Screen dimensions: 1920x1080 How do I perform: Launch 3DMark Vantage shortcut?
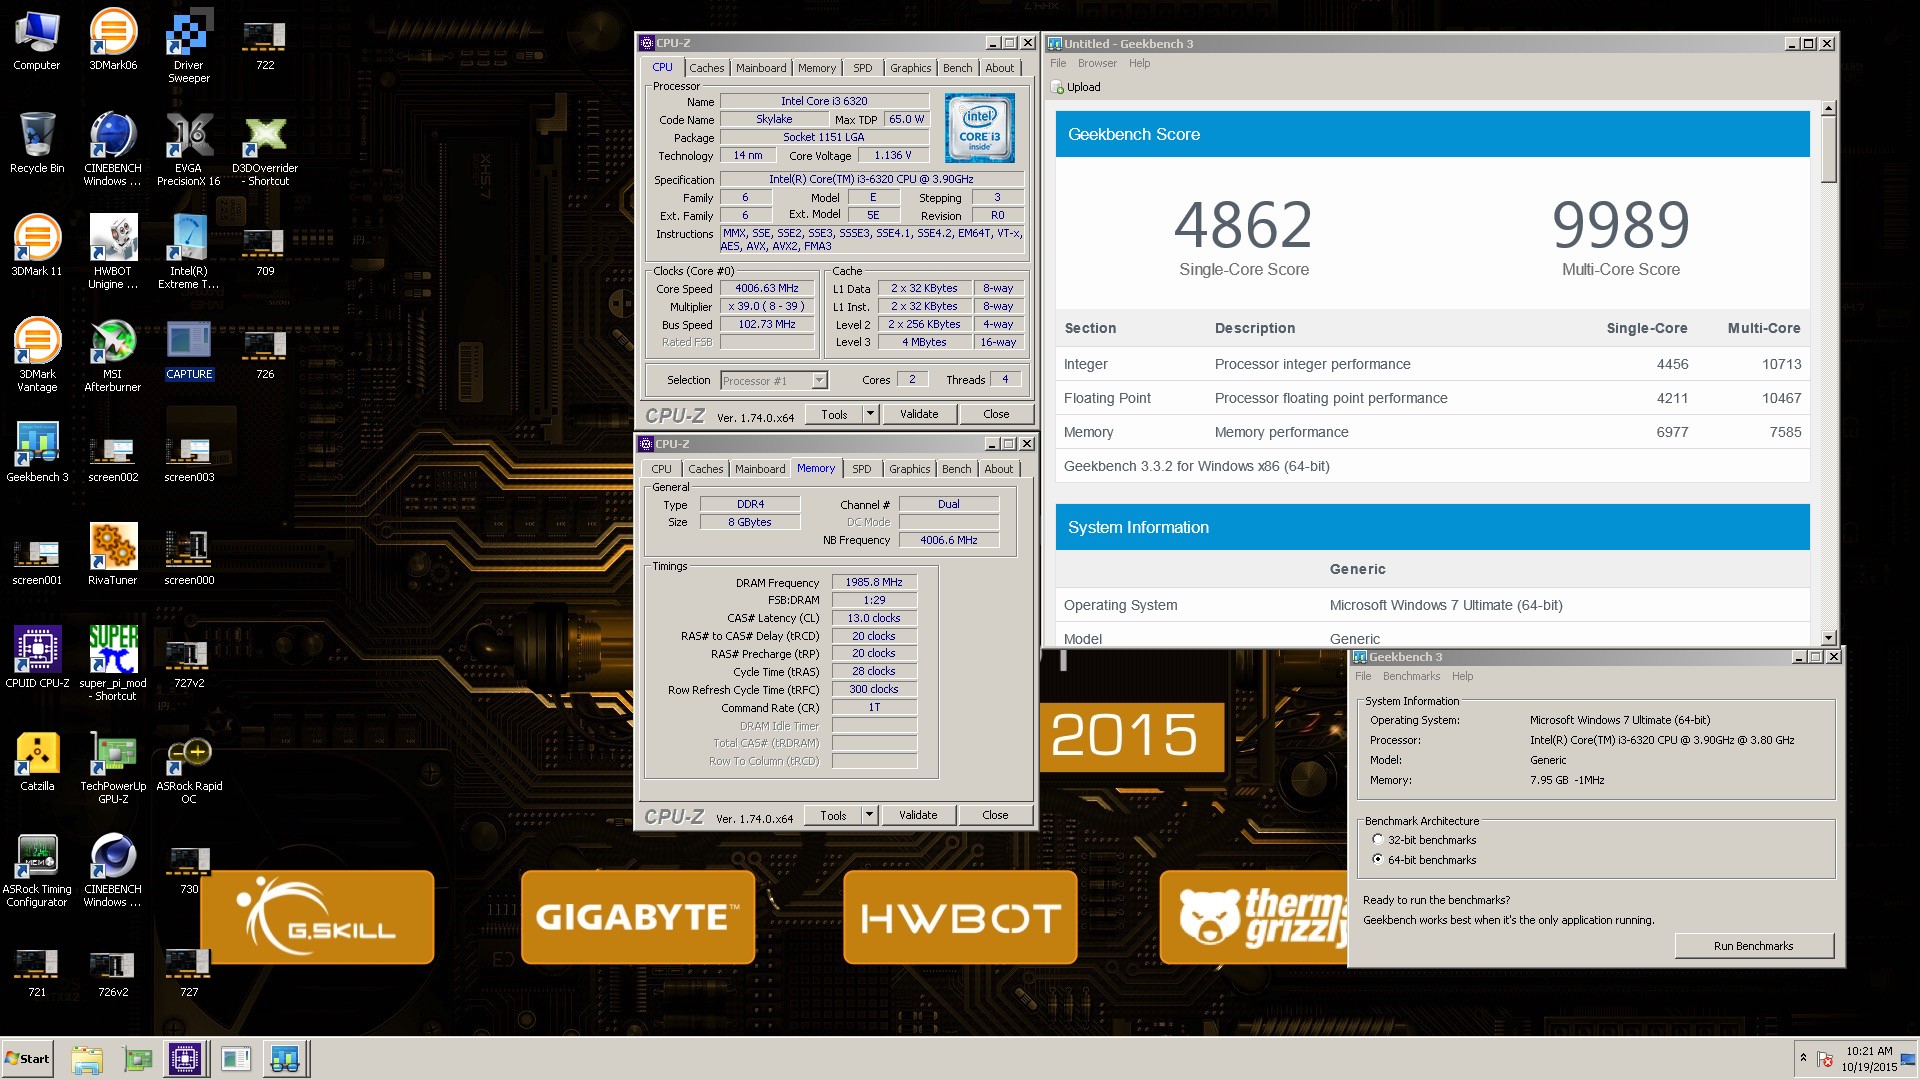[37, 355]
